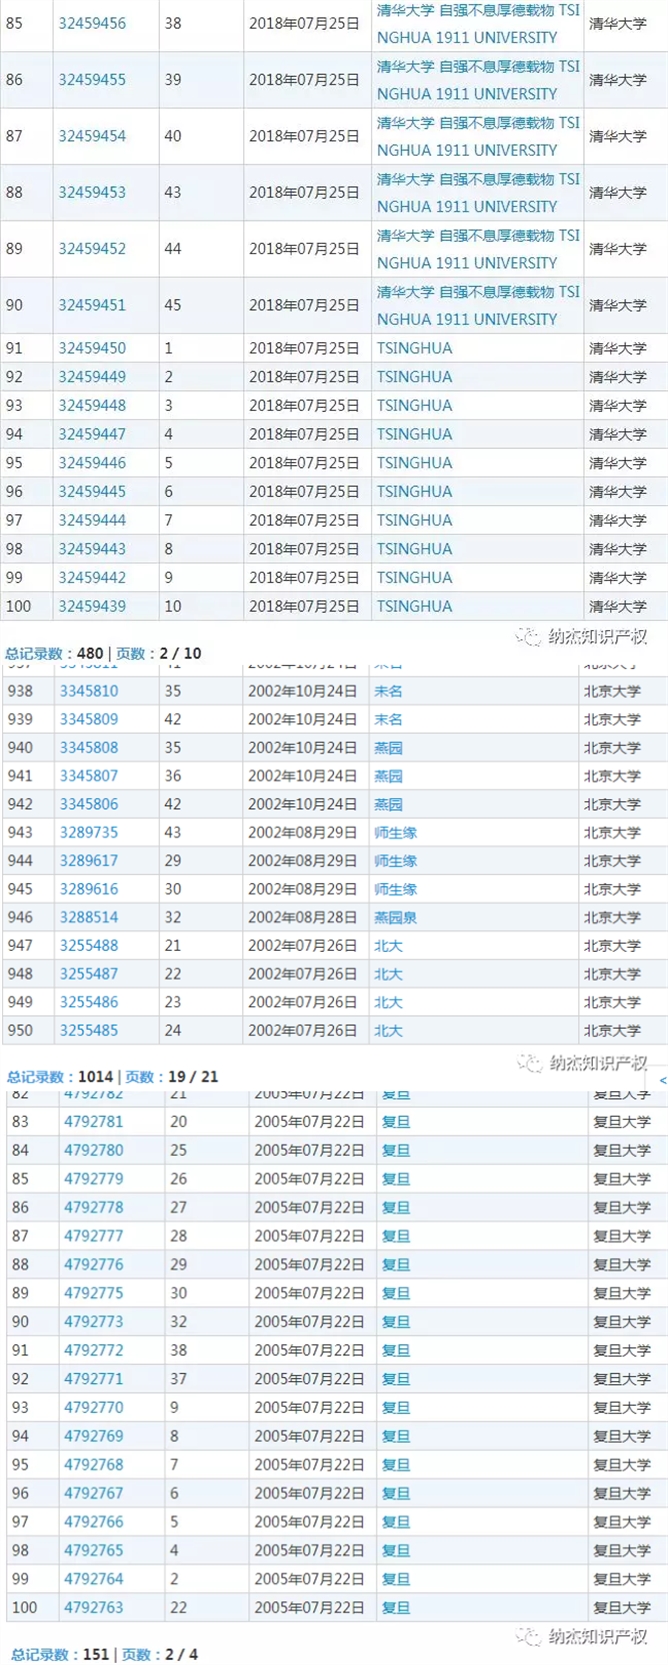Open trademark registration number 3345806
This screenshot has height=1665, width=668.
click(89, 804)
